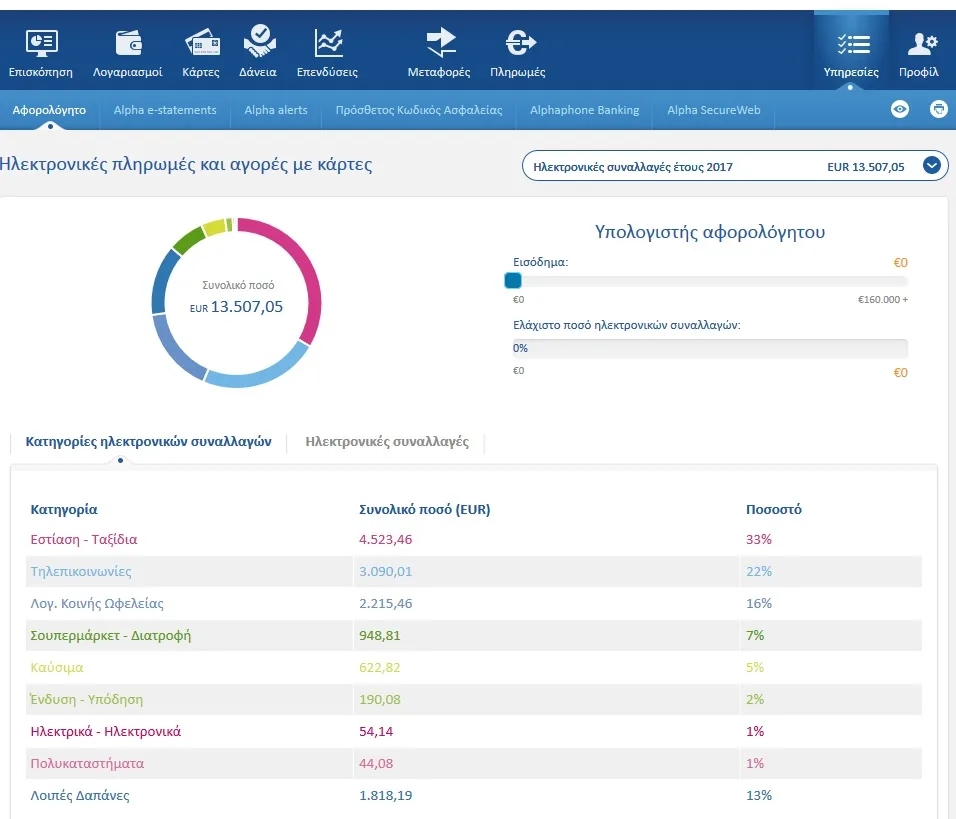Open the Προφίλ user settings icon
The image size is (956, 819).
[920, 46]
